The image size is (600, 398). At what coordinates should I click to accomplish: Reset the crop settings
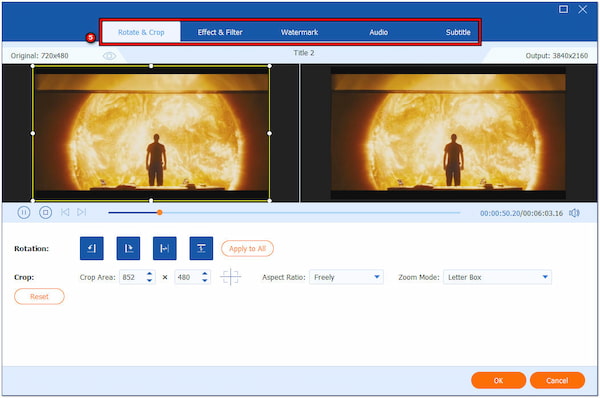[x=39, y=296]
